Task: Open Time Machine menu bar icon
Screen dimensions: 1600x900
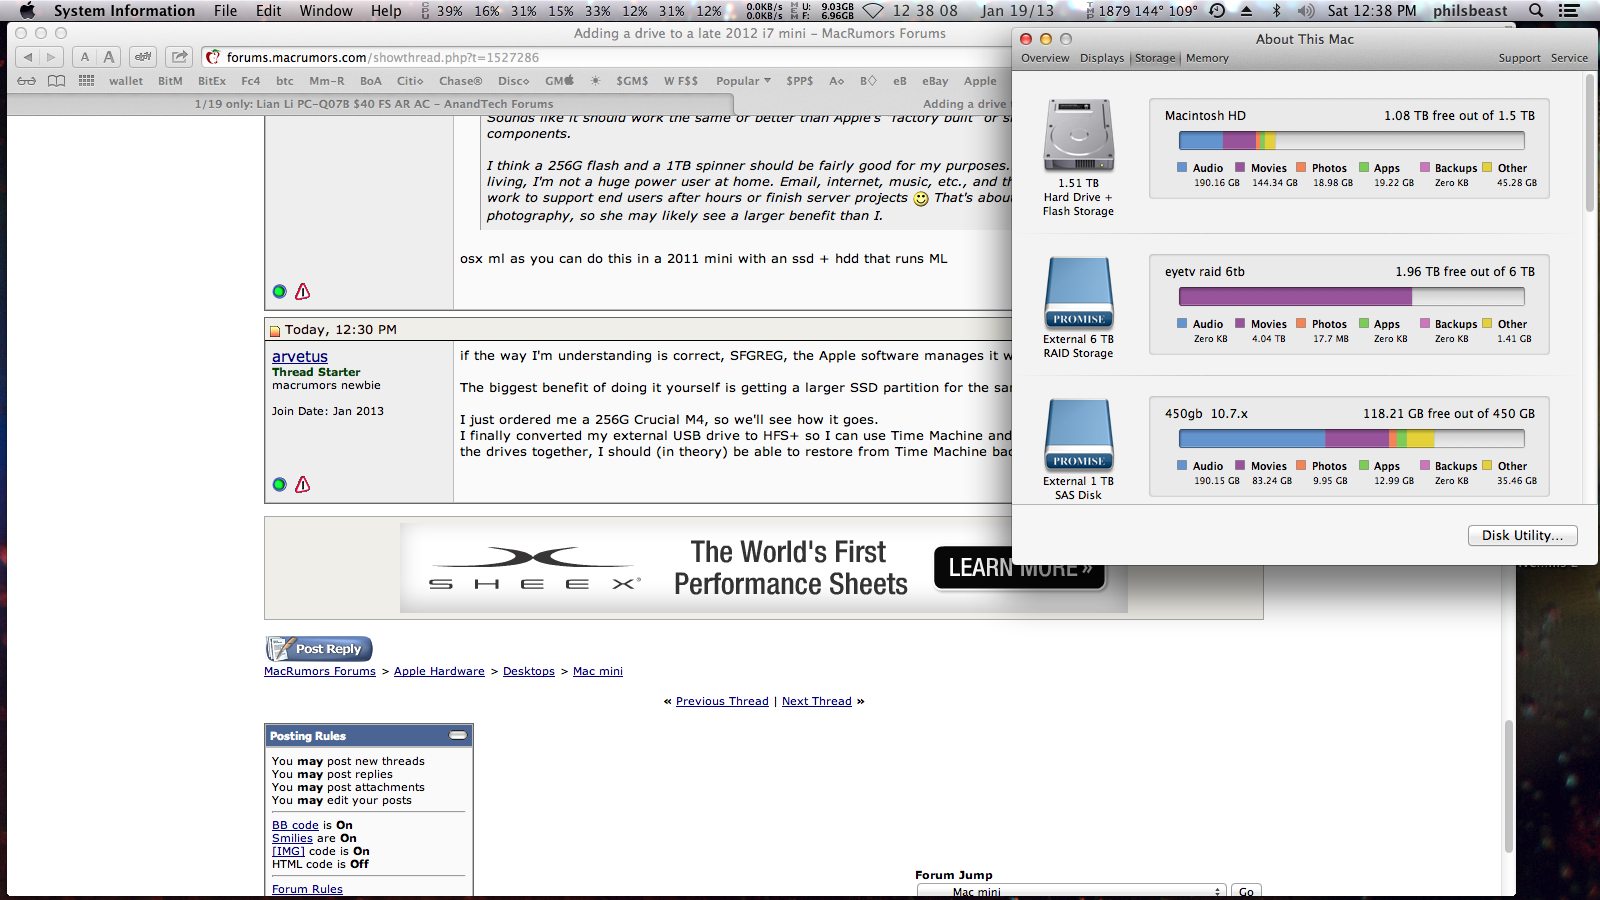Action: point(1217,11)
